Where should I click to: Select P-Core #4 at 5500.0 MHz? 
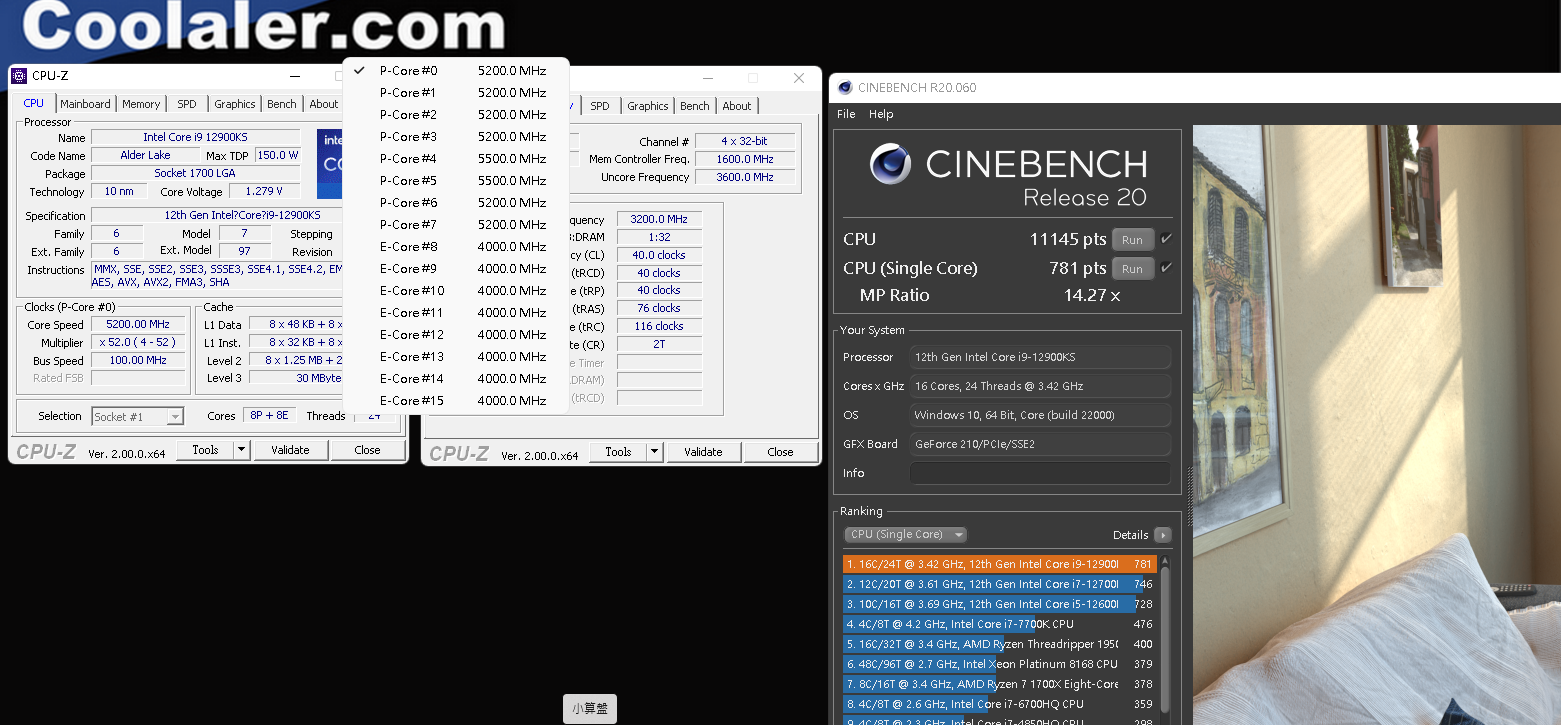click(456, 159)
